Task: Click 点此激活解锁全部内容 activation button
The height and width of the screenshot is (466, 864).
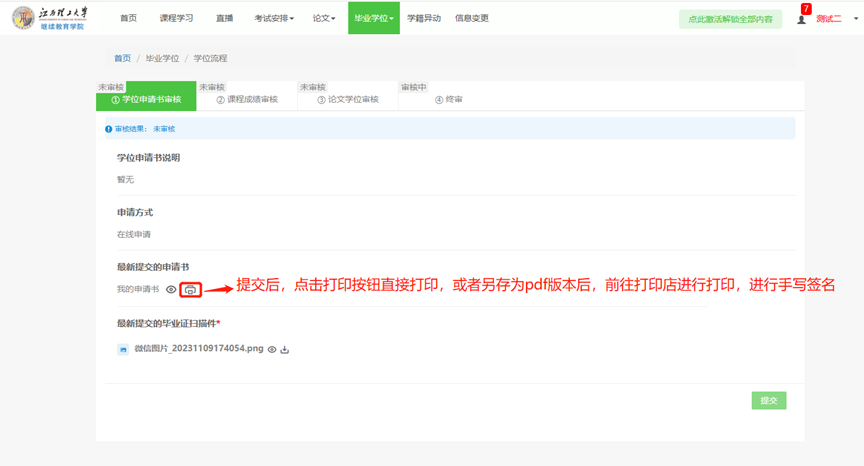Action: [730, 19]
